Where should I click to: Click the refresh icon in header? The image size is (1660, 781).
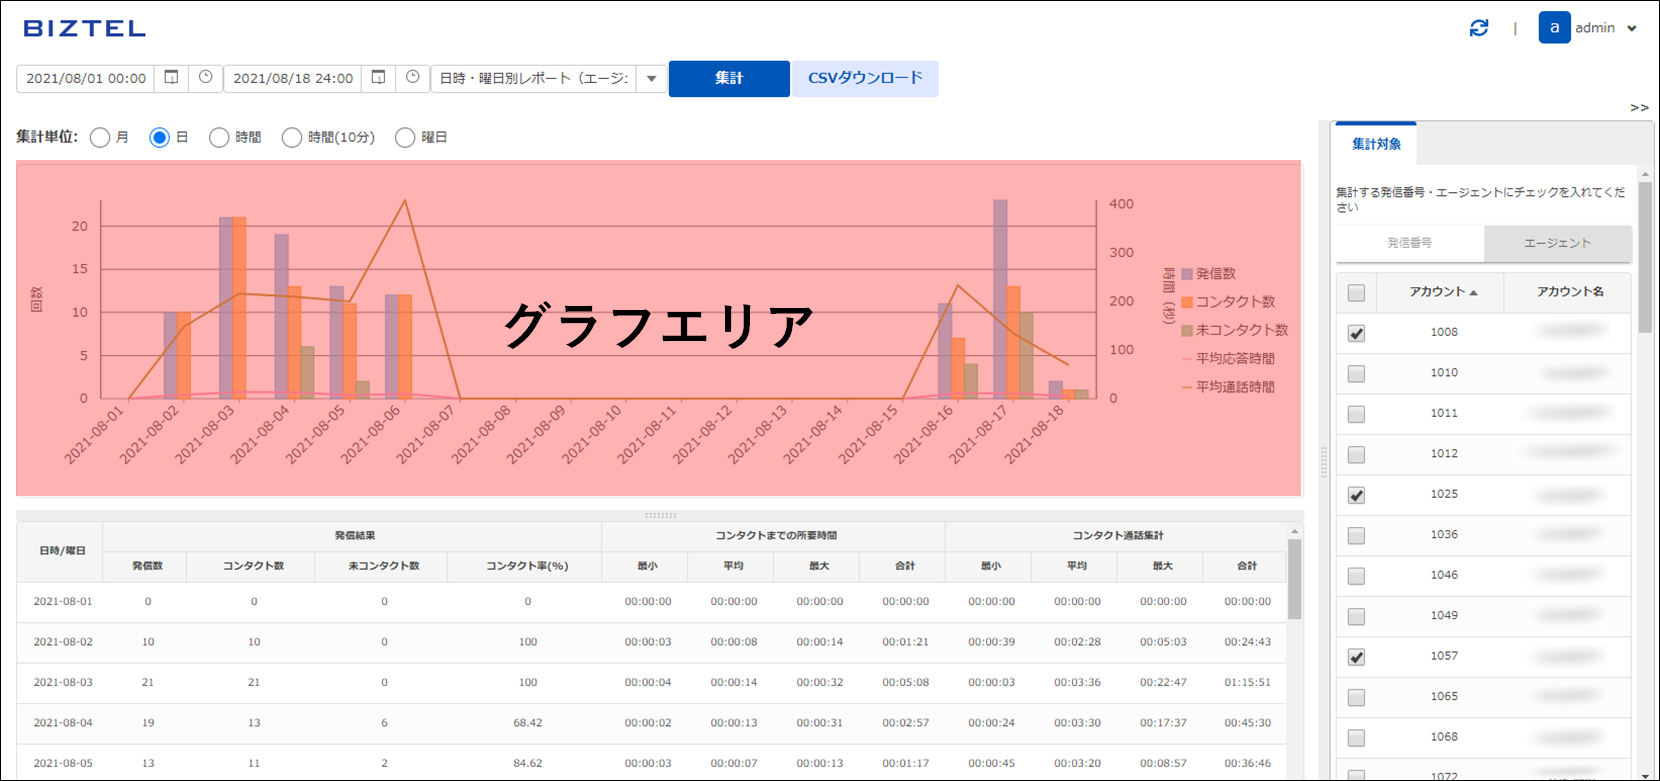(x=1478, y=28)
